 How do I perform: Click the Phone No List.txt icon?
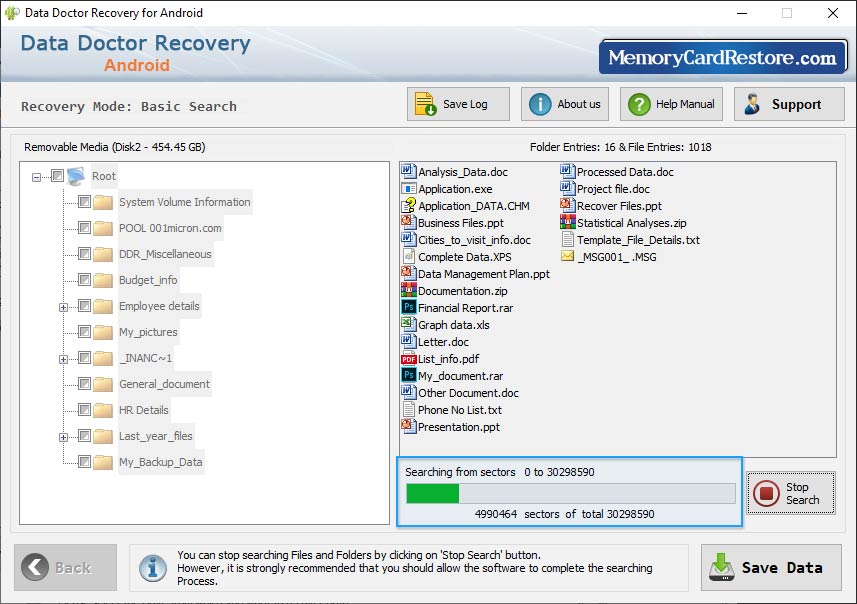click(x=408, y=409)
